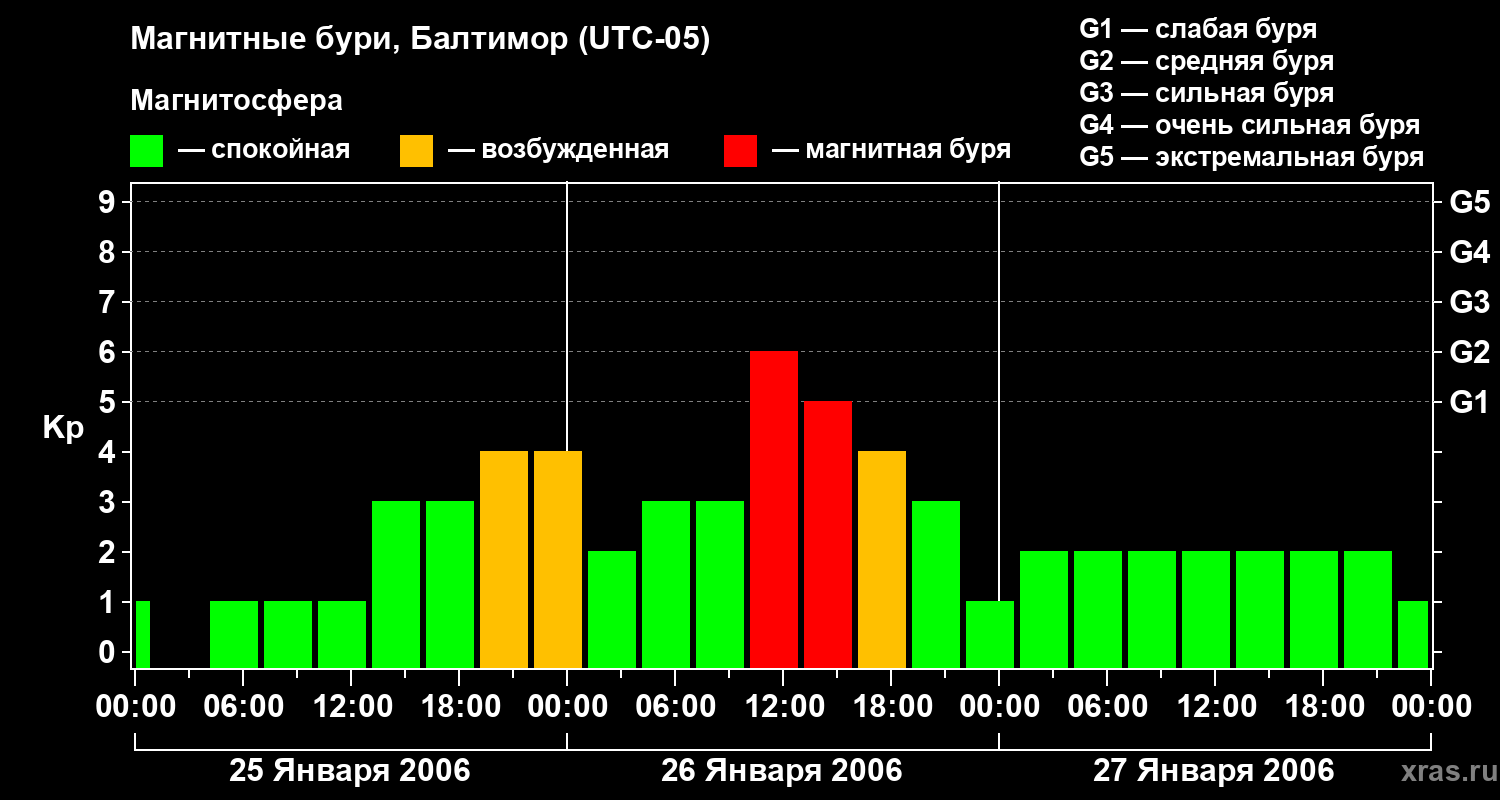This screenshot has width=1500, height=800.
Task: Select the "Магнитосфера" heading
Action: click(x=236, y=101)
